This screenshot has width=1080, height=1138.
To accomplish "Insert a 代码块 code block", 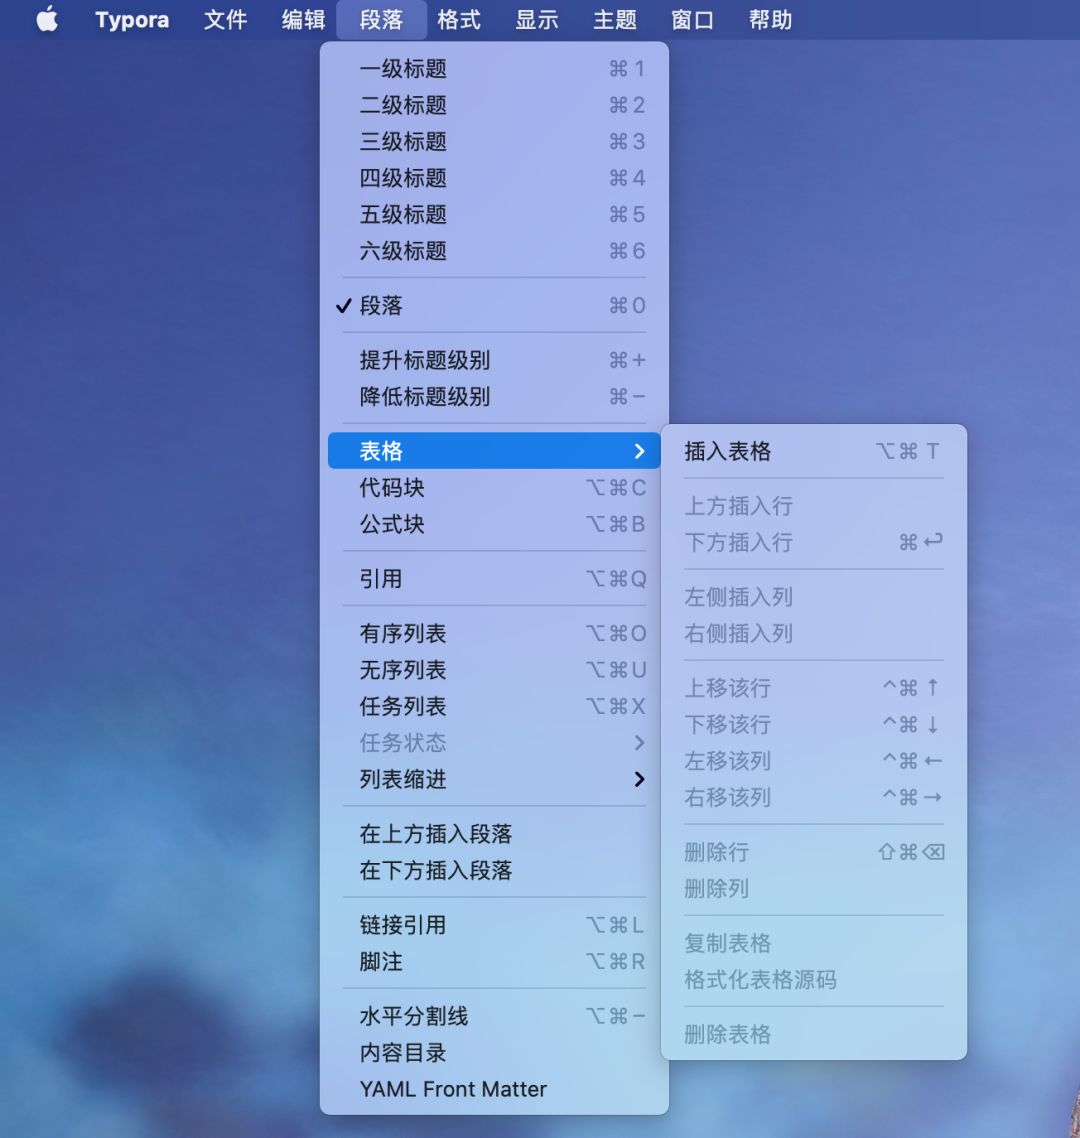I will pyautogui.click(x=494, y=488).
